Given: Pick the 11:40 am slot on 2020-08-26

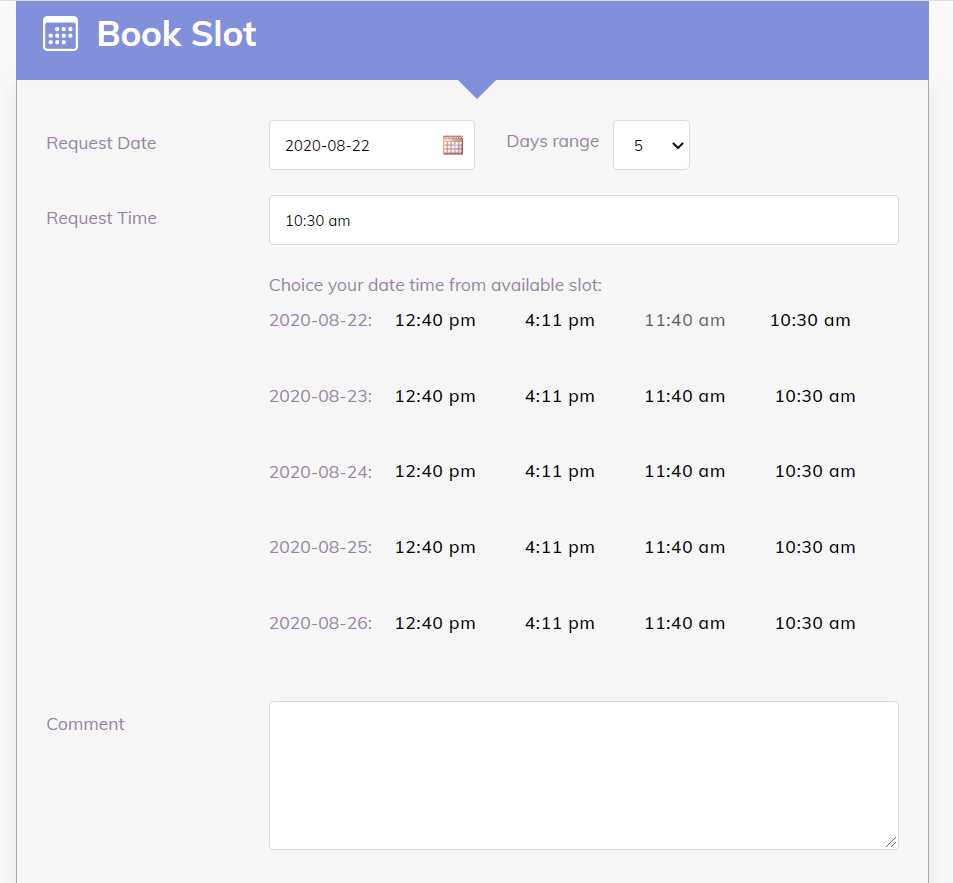Looking at the screenshot, I should point(684,622).
